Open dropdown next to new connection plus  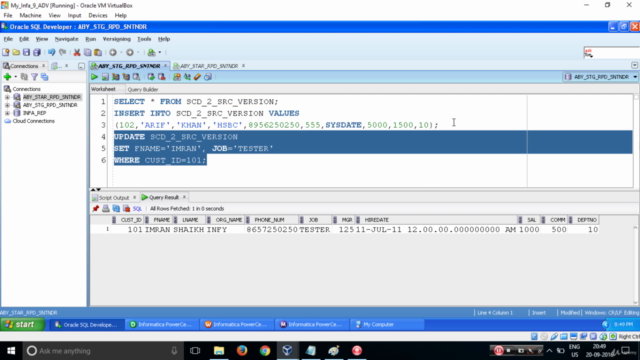[16, 77]
